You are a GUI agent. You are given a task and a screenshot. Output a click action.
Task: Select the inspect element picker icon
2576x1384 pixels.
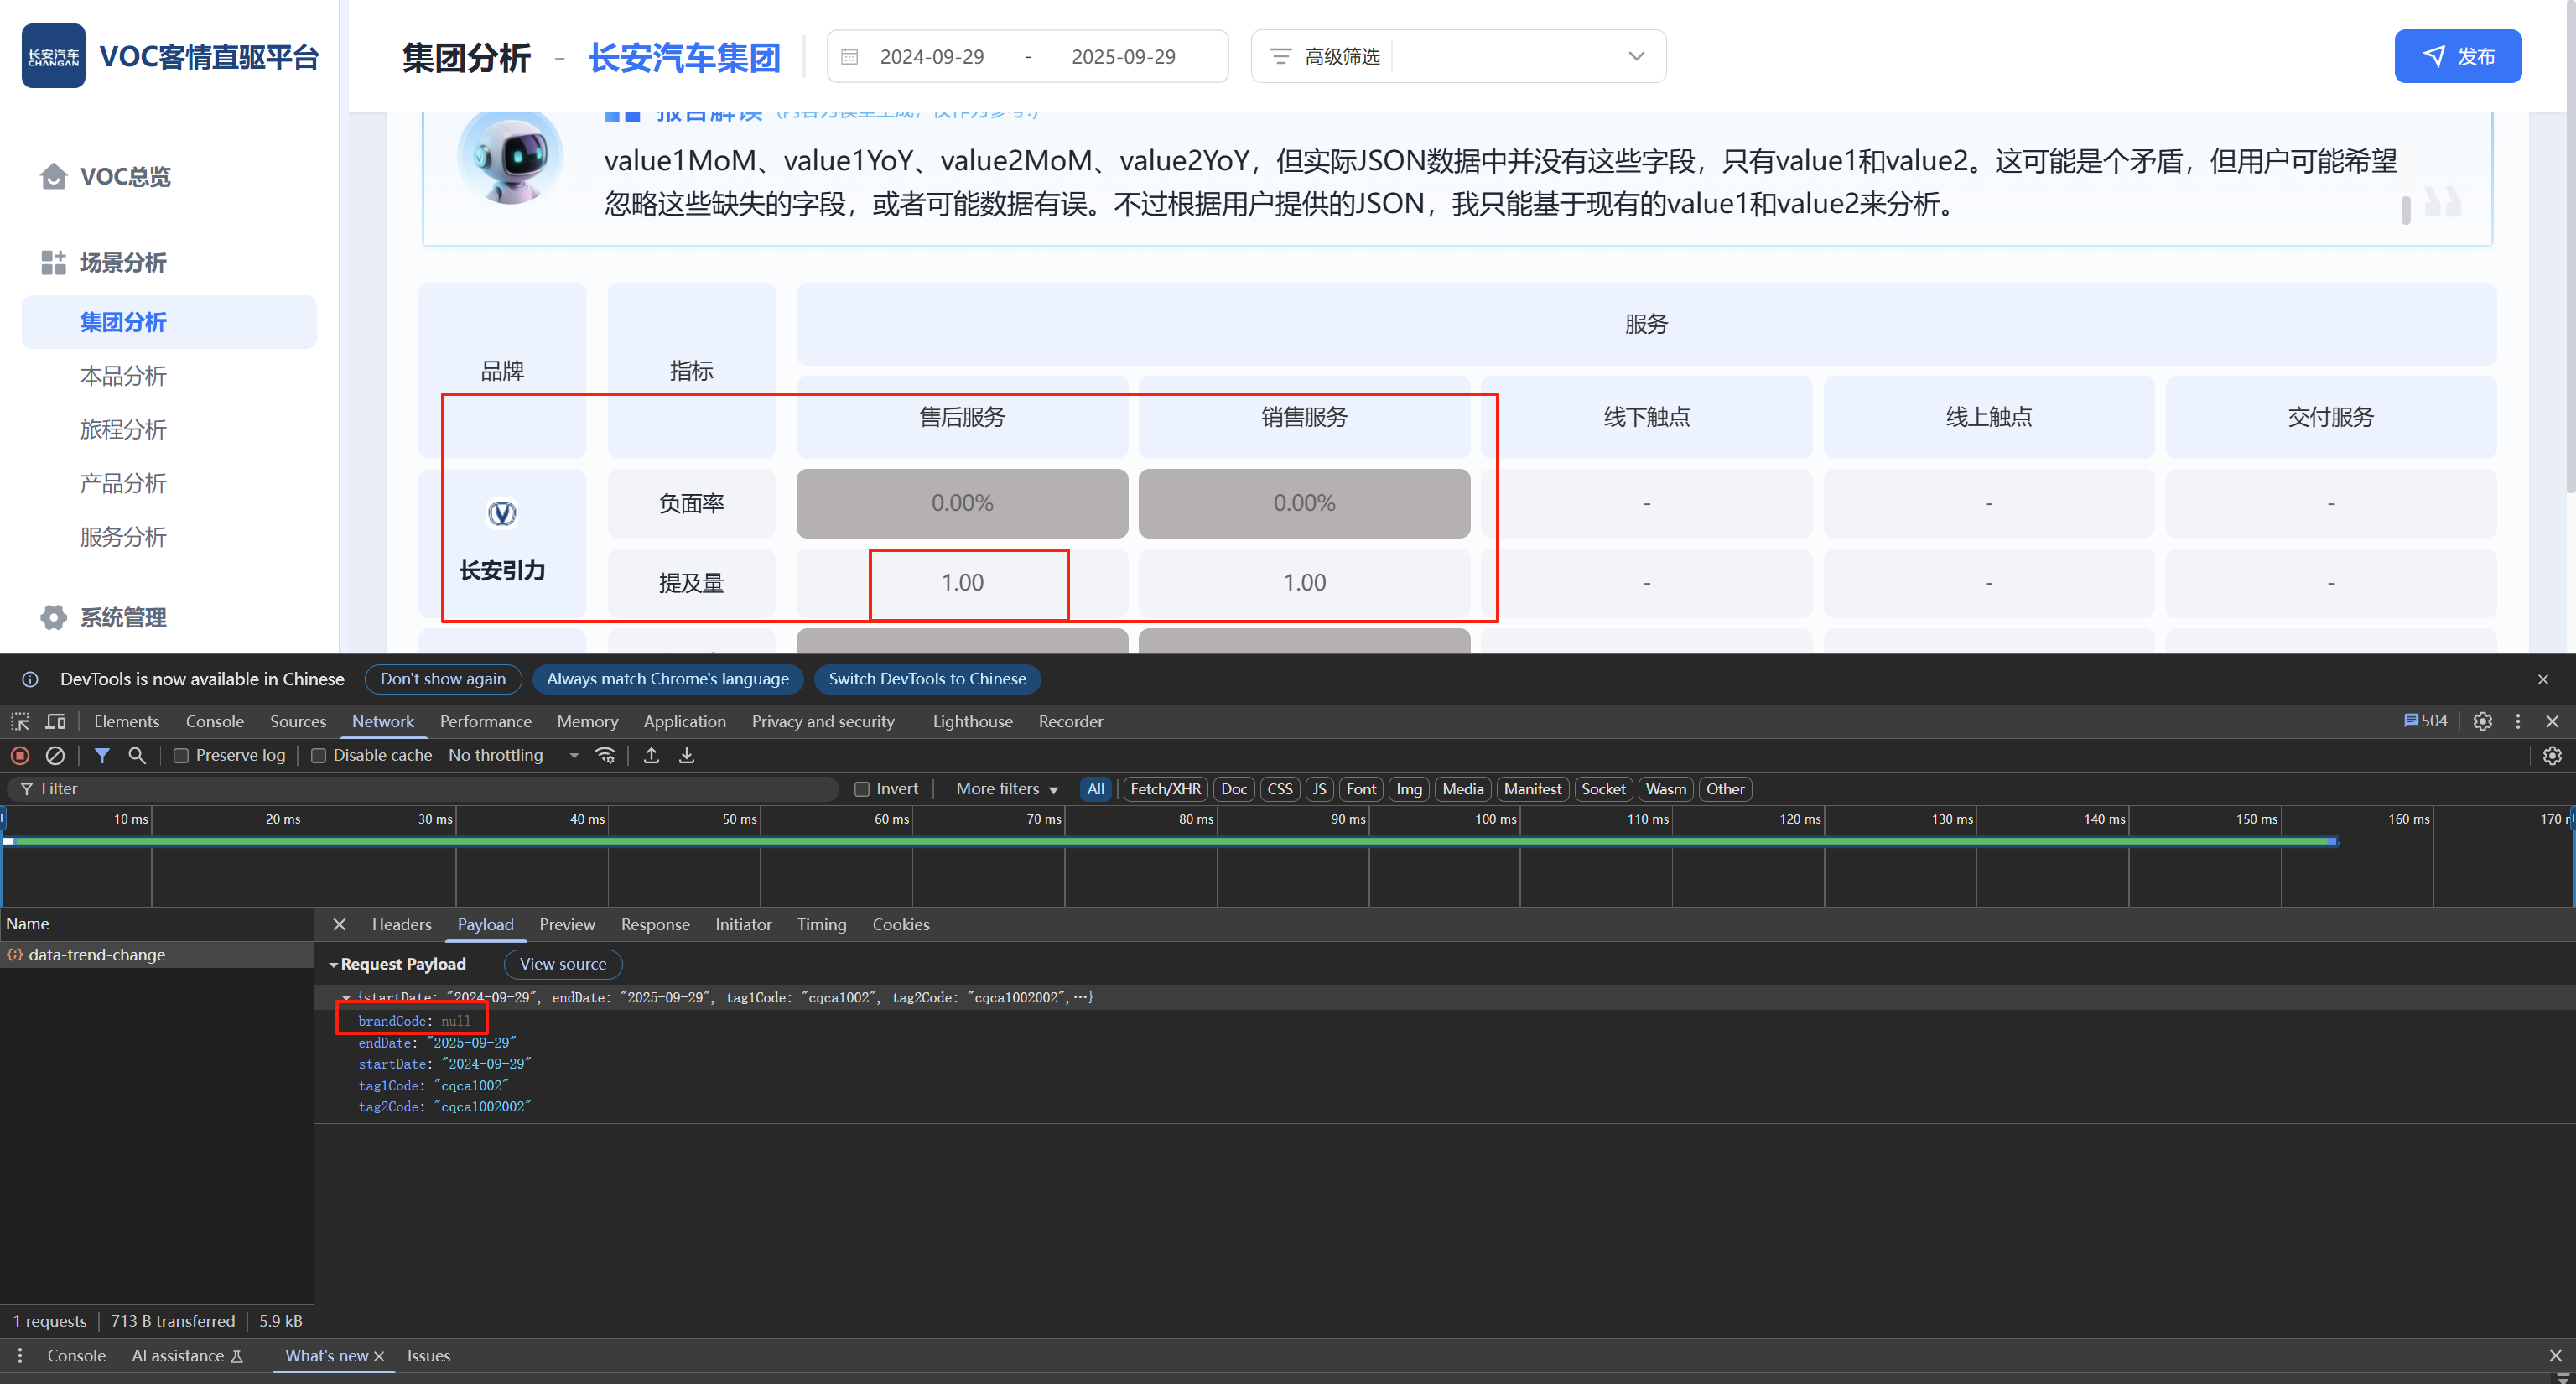[20, 721]
